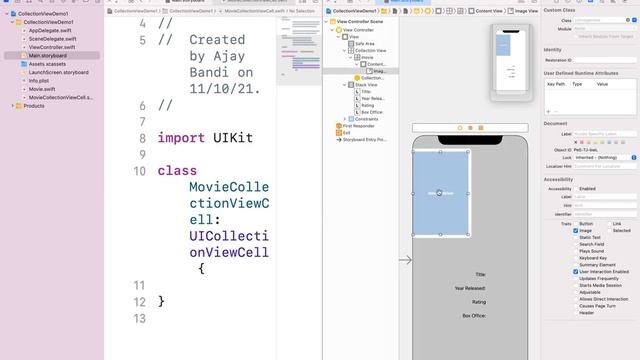640x360 pixels.
Task: Select the Storyboard Entry Point arrow
Action: click(338, 140)
